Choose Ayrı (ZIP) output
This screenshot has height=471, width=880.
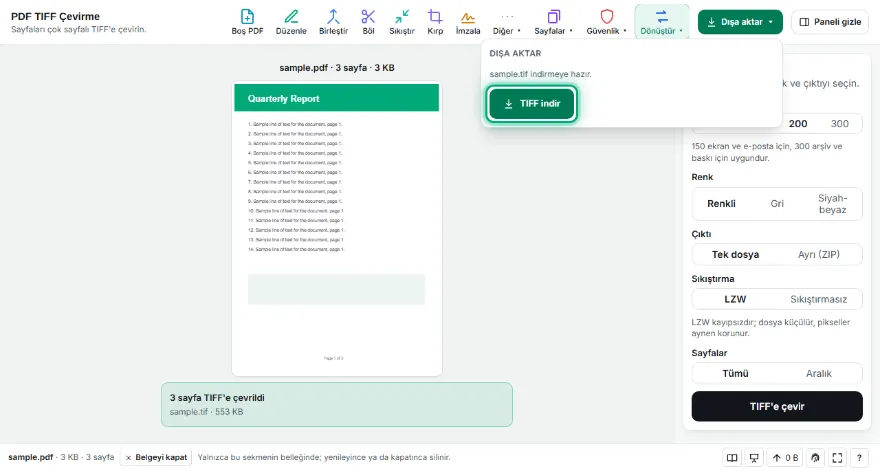pyautogui.click(x=818, y=254)
